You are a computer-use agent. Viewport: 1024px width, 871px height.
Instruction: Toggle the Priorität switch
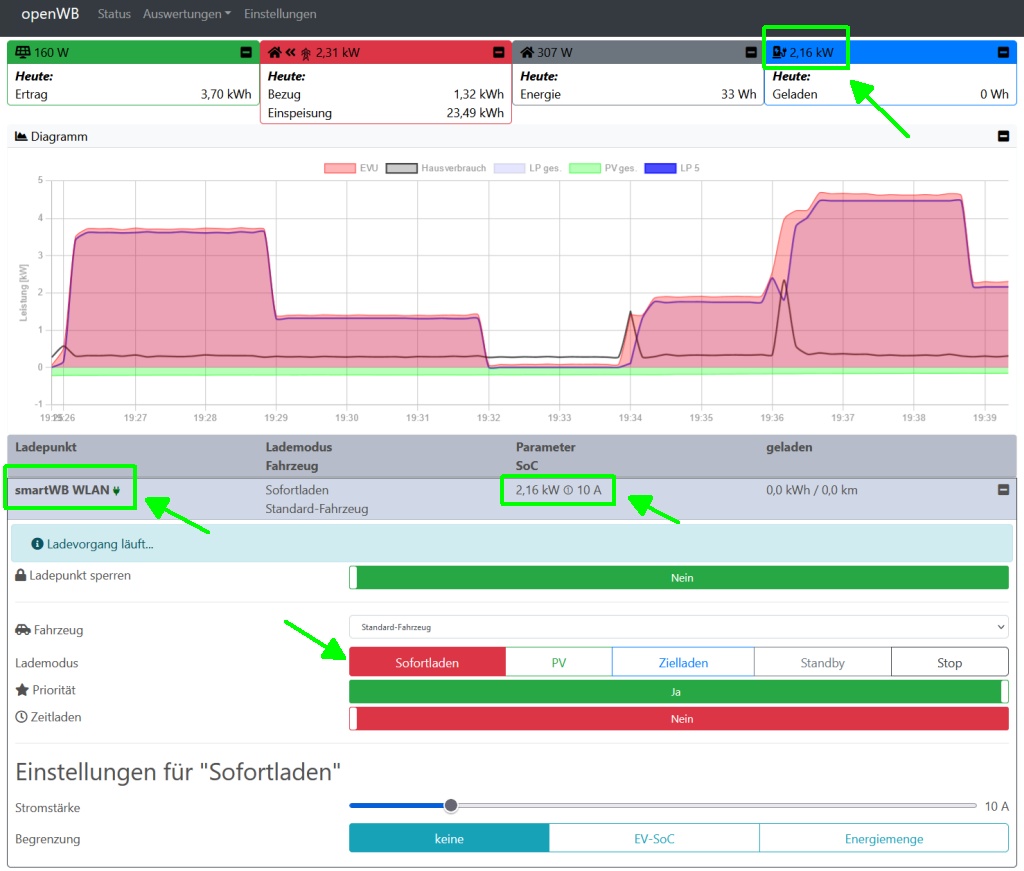tap(678, 691)
